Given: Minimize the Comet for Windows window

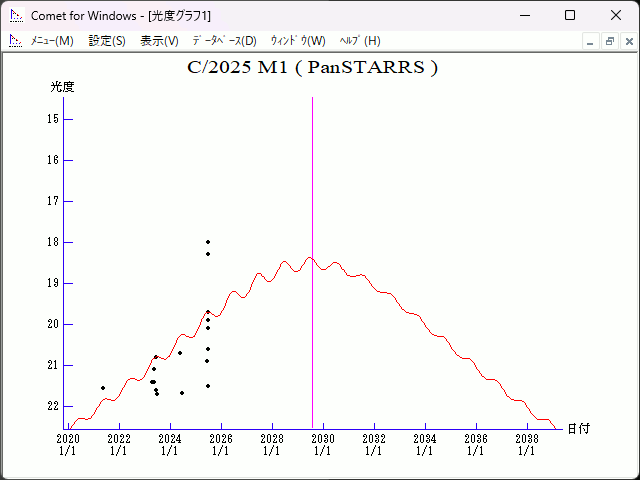Looking at the screenshot, I should 524,16.
